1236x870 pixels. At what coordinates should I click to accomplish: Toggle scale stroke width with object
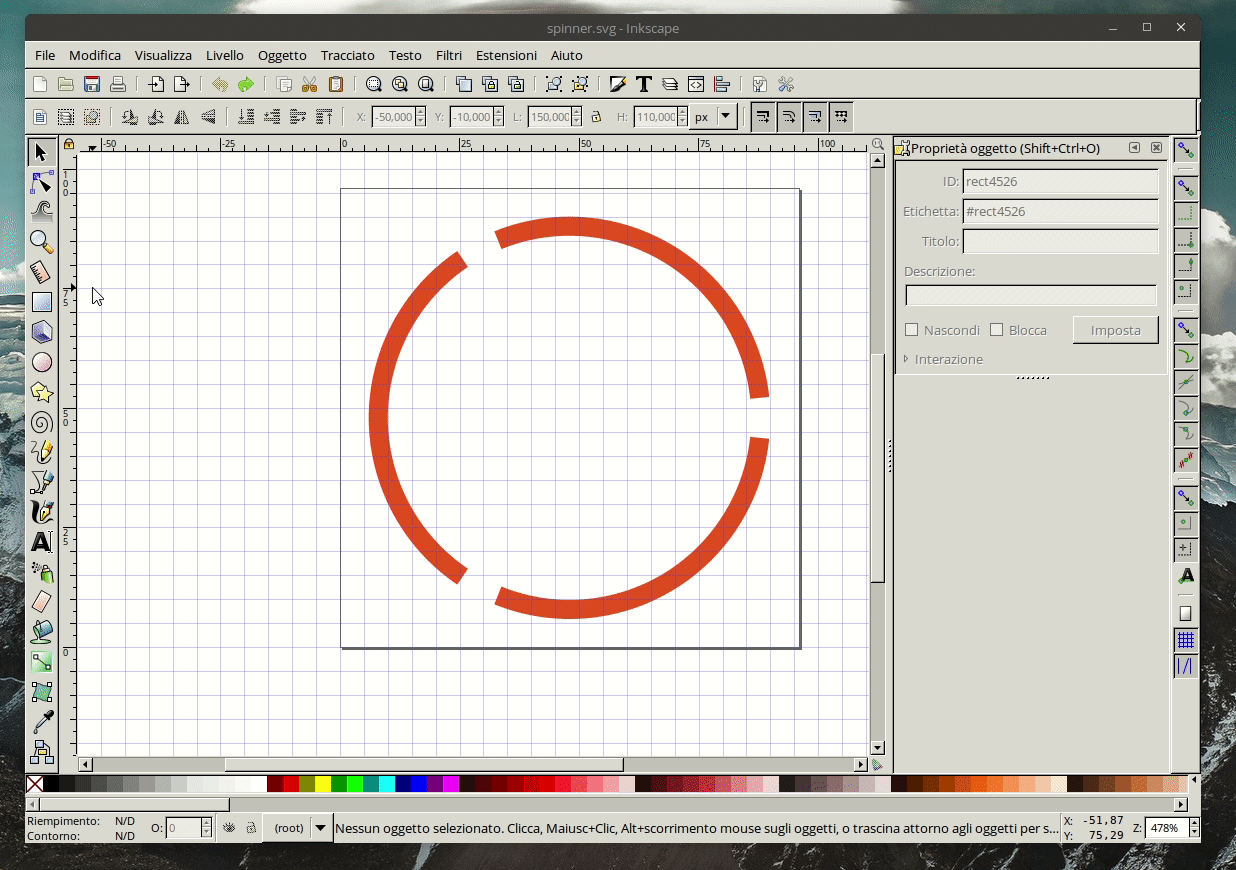pos(763,117)
